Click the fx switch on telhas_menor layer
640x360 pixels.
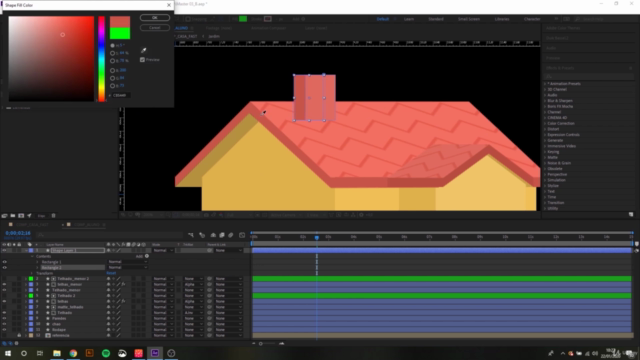click(x=123, y=284)
